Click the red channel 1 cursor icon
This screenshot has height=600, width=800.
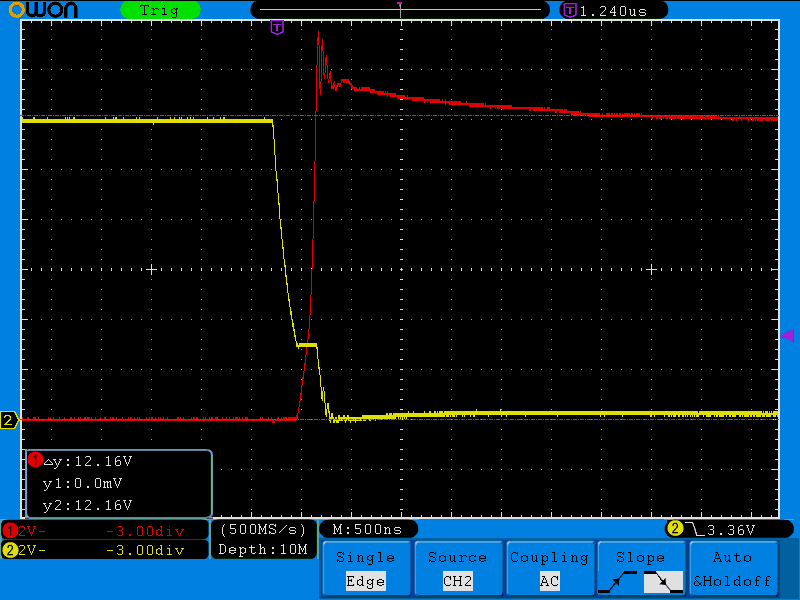point(35,460)
